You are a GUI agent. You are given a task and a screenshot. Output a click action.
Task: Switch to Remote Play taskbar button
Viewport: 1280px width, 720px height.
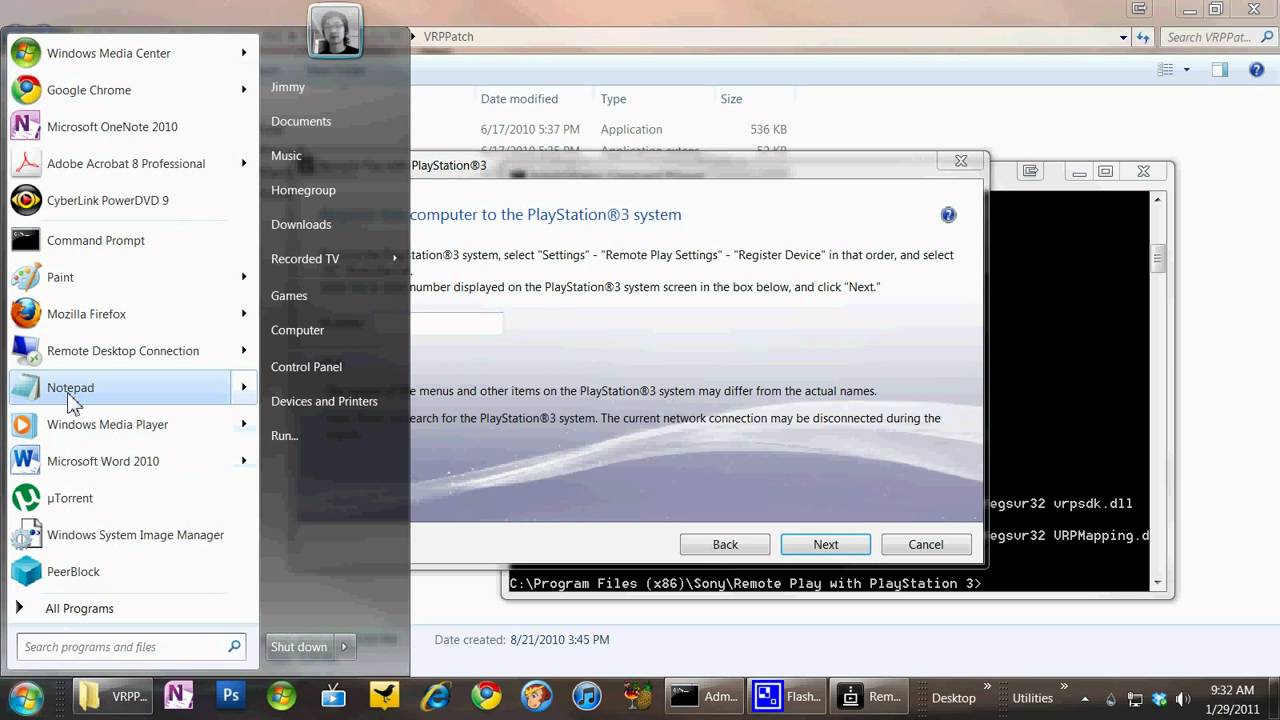(870, 697)
